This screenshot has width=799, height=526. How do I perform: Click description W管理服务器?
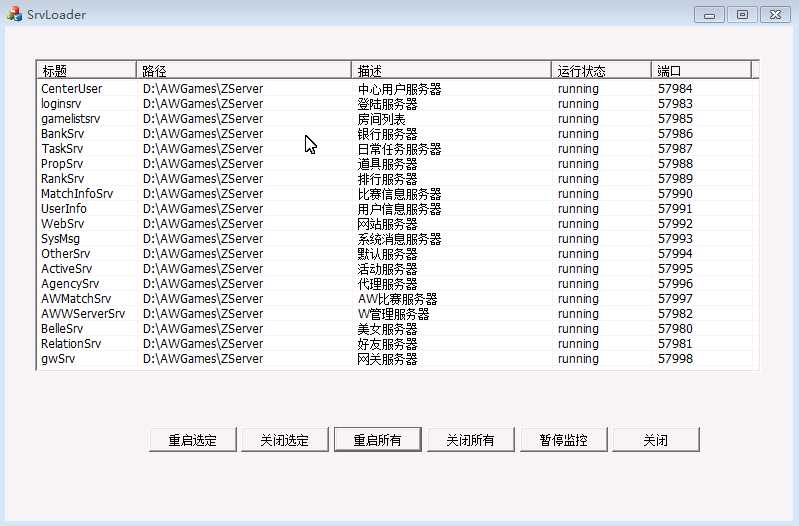click(393, 314)
